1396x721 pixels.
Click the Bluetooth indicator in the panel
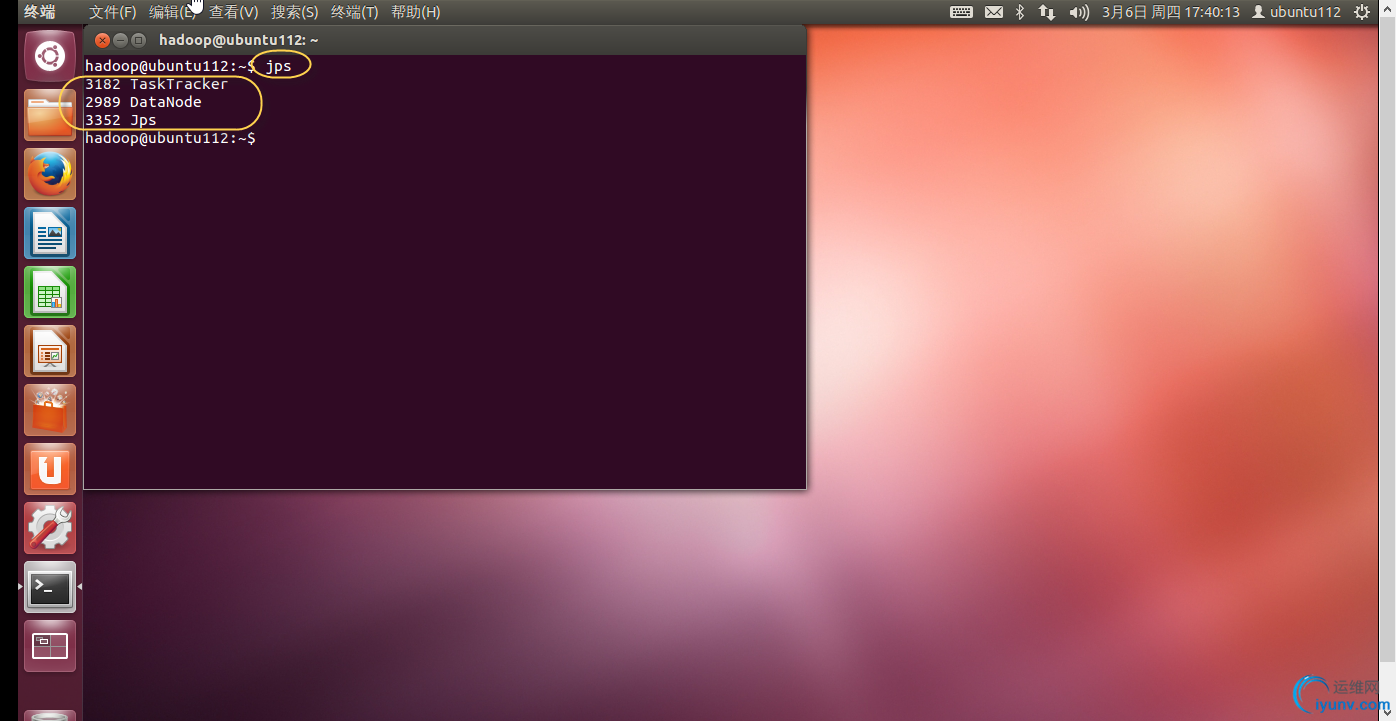(x=1019, y=11)
